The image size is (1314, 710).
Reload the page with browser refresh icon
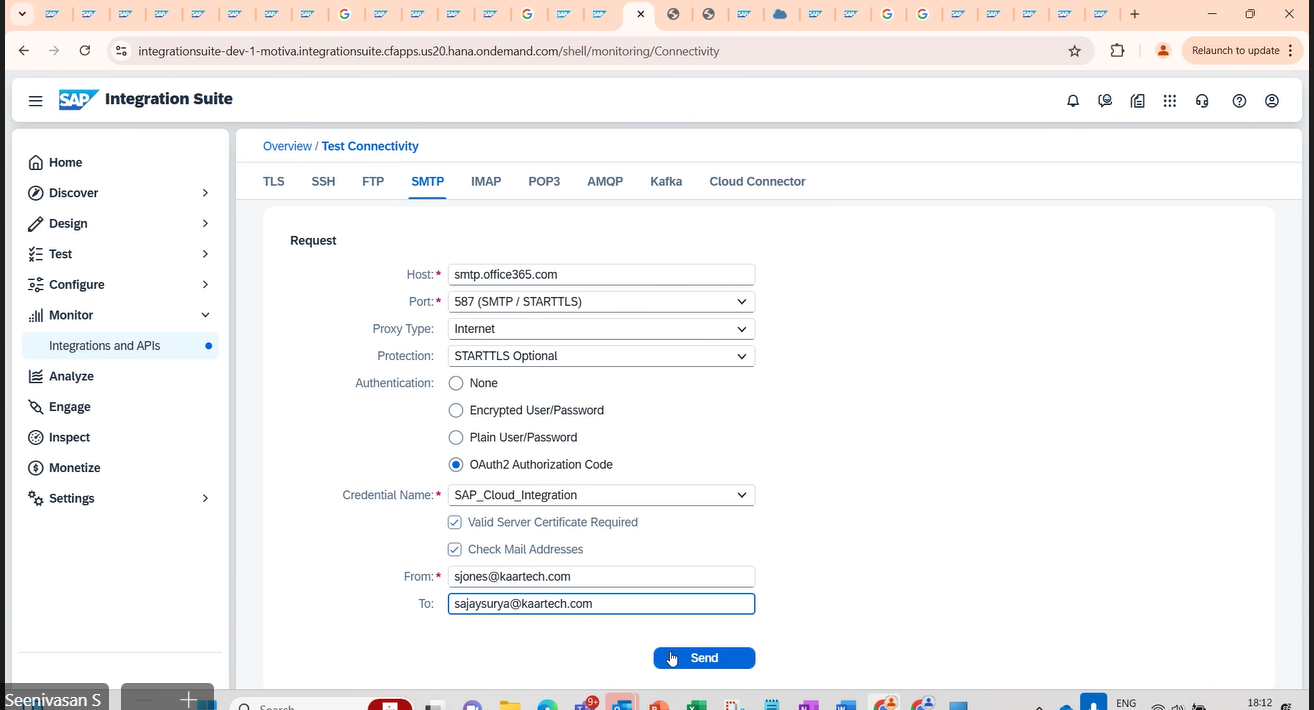(x=85, y=51)
